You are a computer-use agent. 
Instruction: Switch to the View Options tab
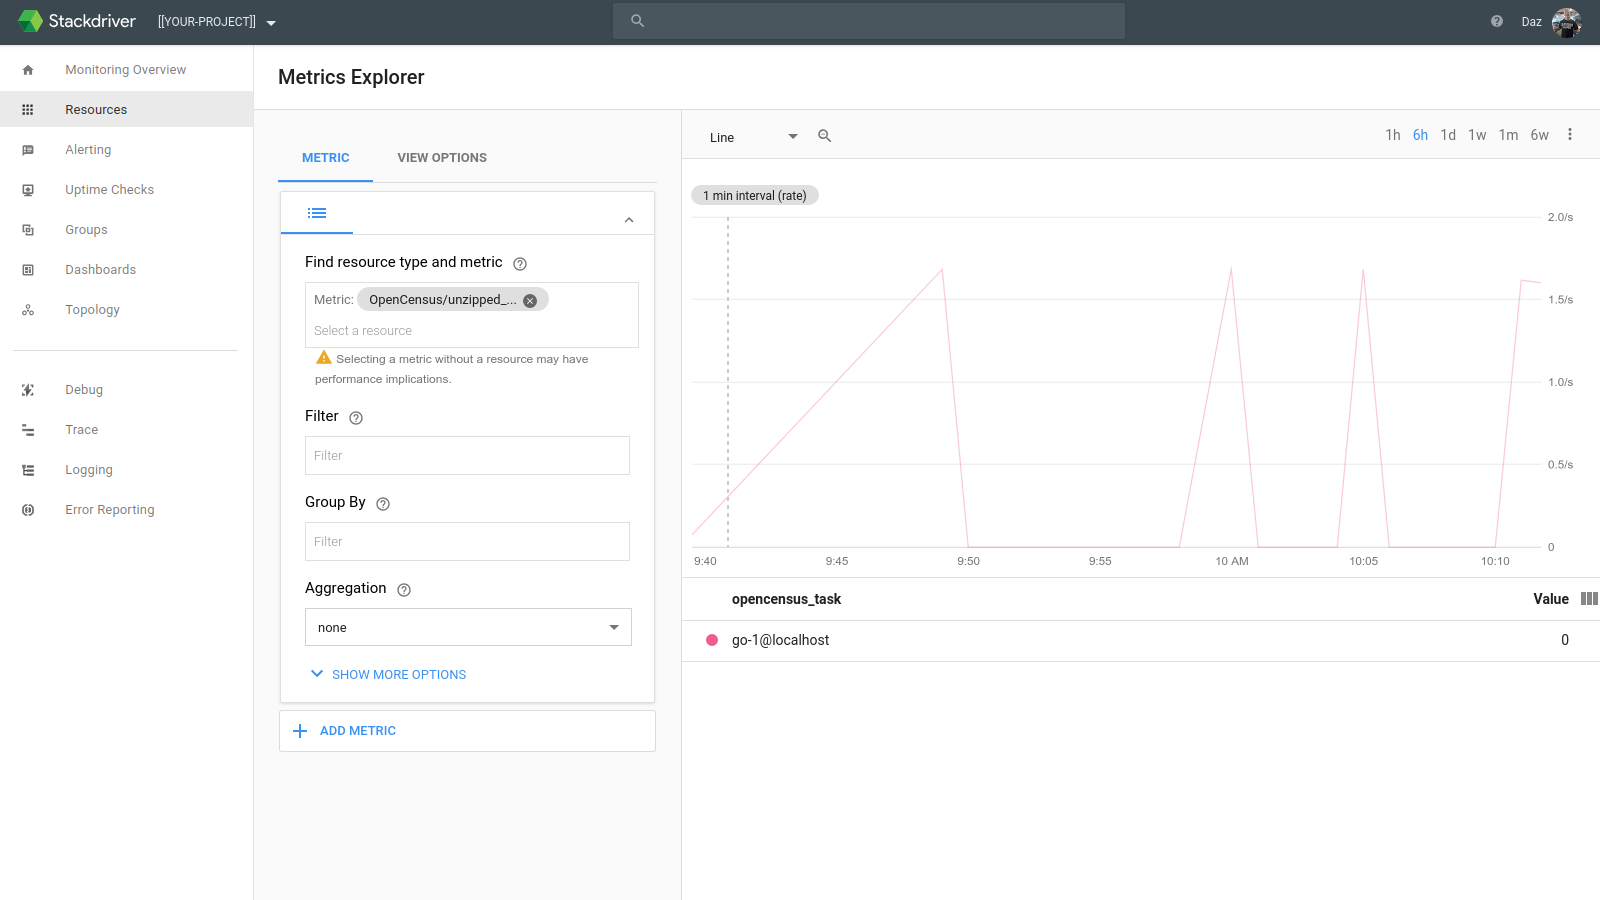[442, 158]
